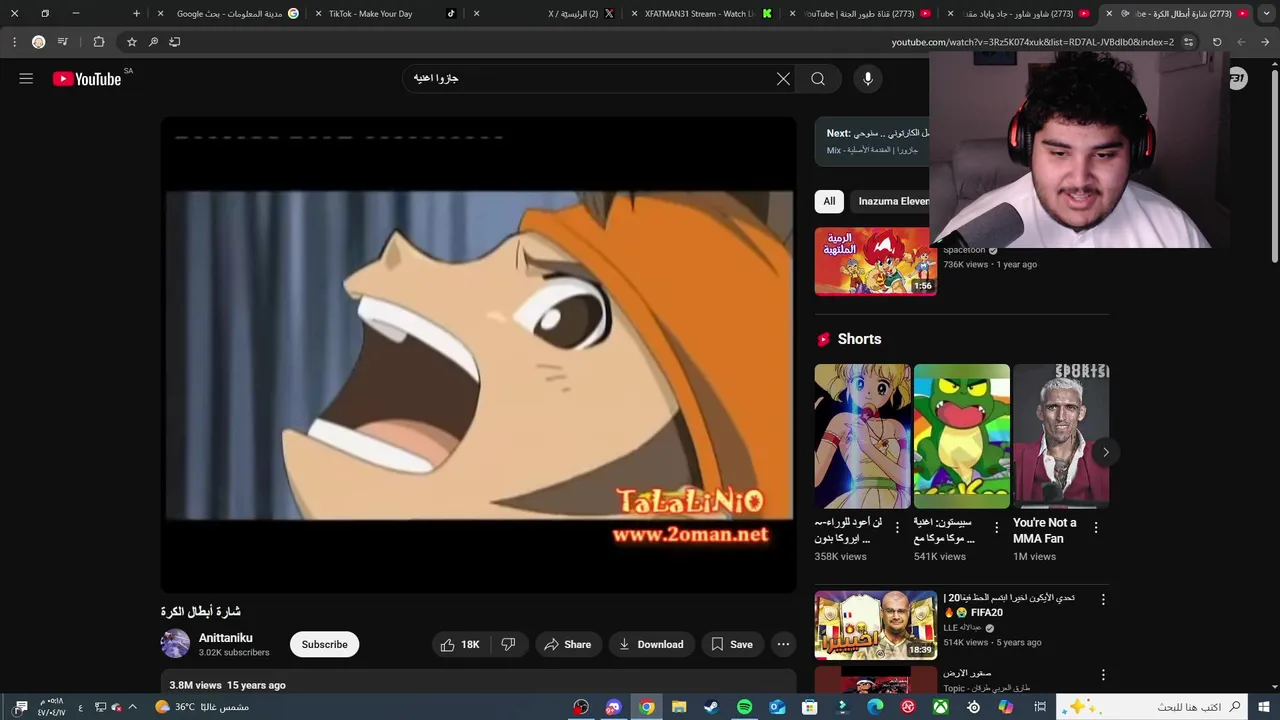The height and width of the screenshot is (720, 1280).
Task: Open the green frog Short thumbnail
Action: click(x=961, y=436)
